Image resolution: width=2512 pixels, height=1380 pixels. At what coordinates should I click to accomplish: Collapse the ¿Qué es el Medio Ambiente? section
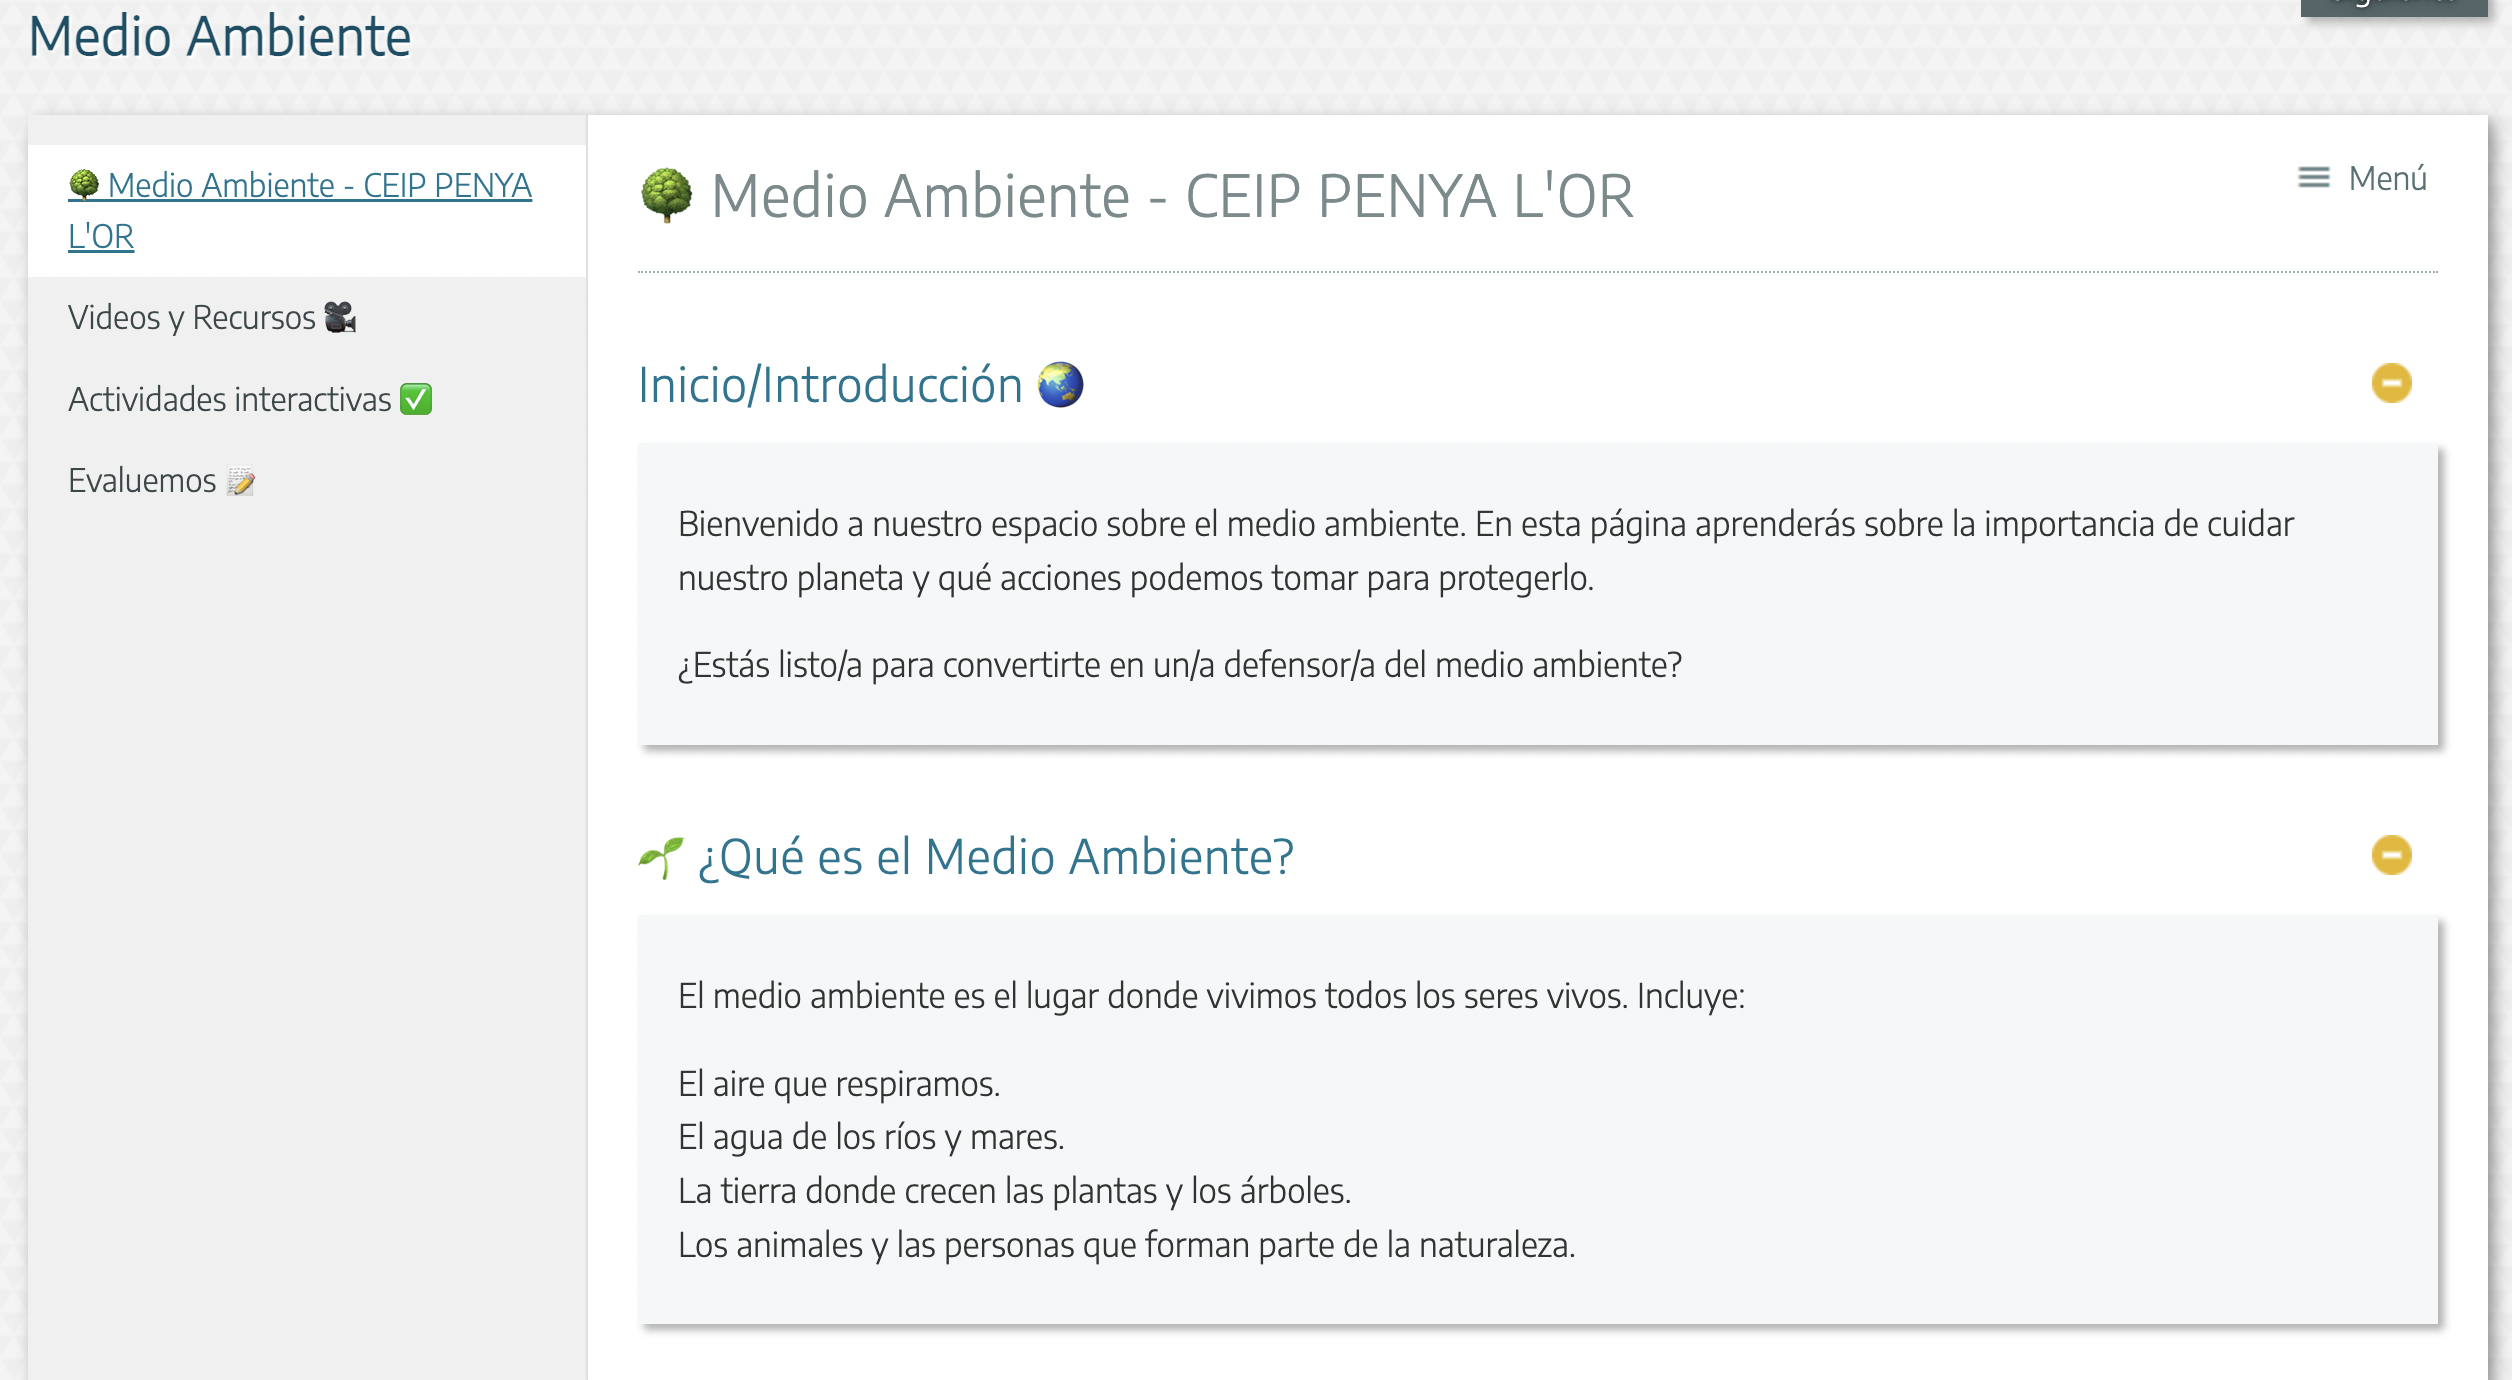(2391, 855)
